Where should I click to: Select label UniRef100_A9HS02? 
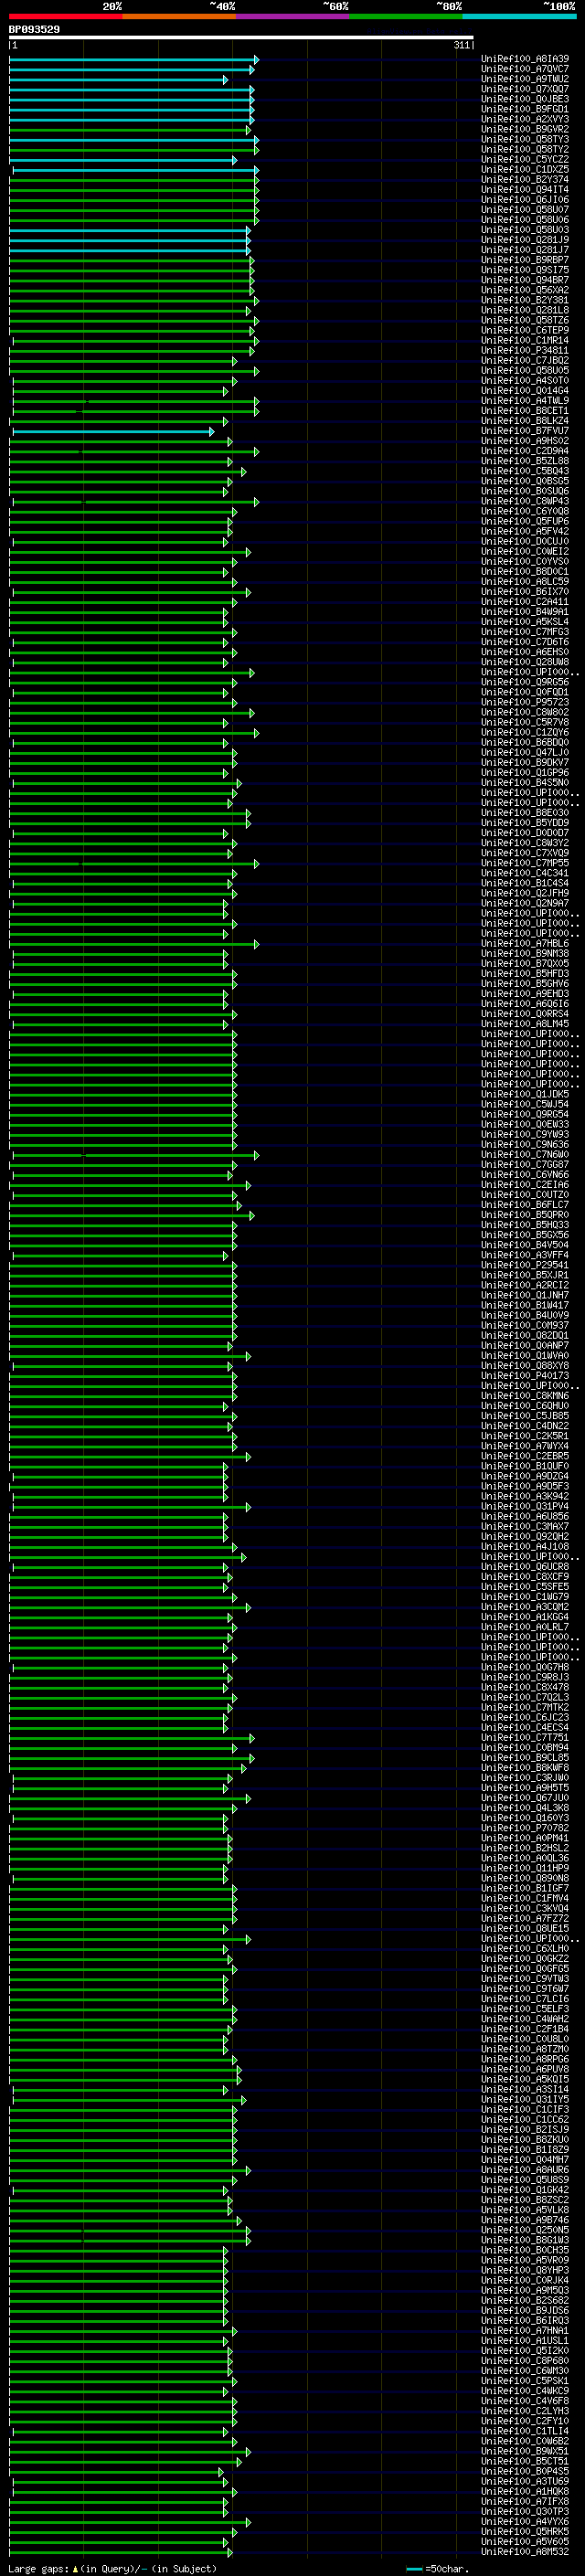525,441
